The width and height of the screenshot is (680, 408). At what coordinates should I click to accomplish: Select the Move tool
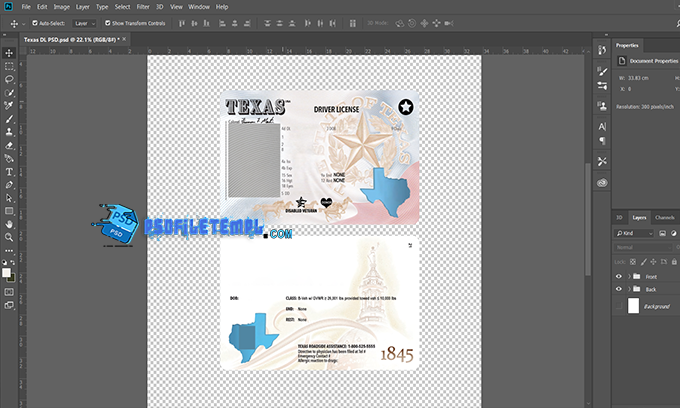pyautogui.click(x=9, y=53)
